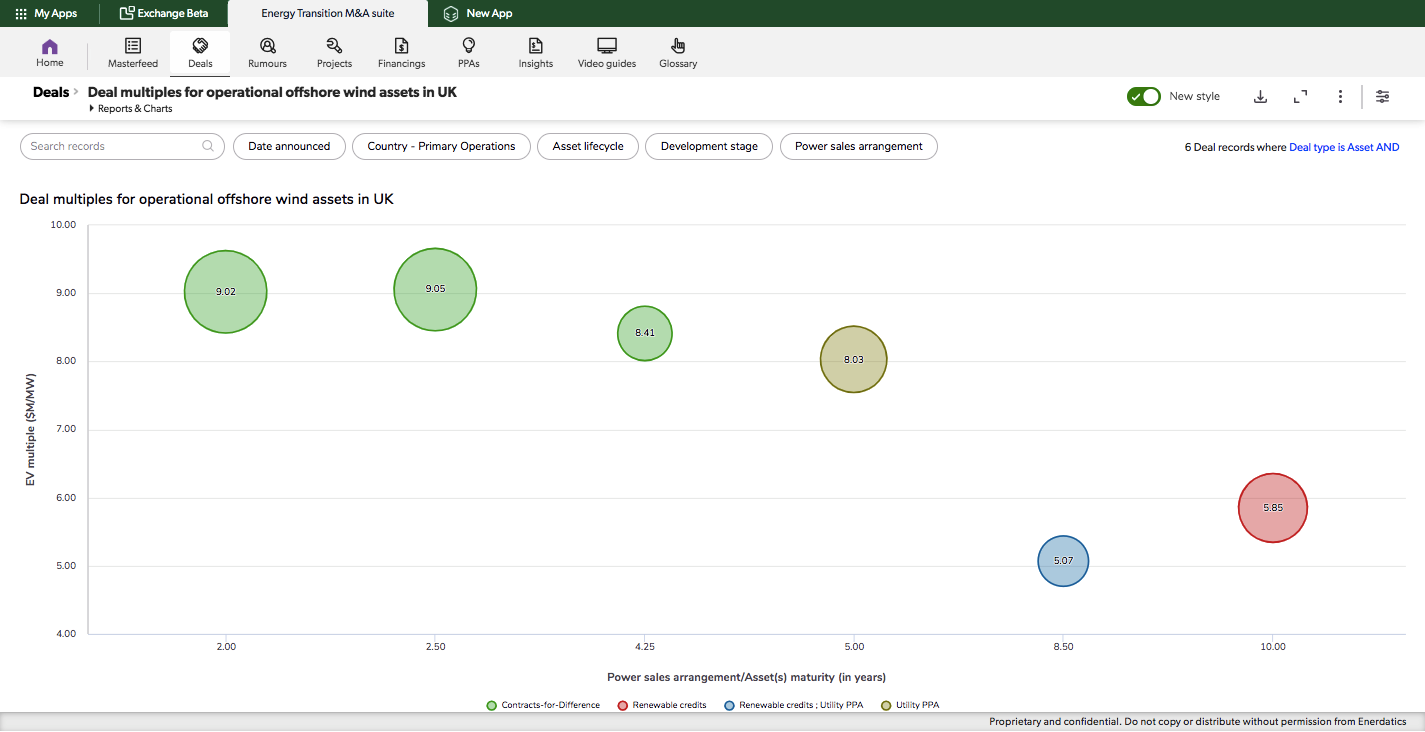
Task: Open the Date announced filter
Action: pyautogui.click(x=289, y=146)
